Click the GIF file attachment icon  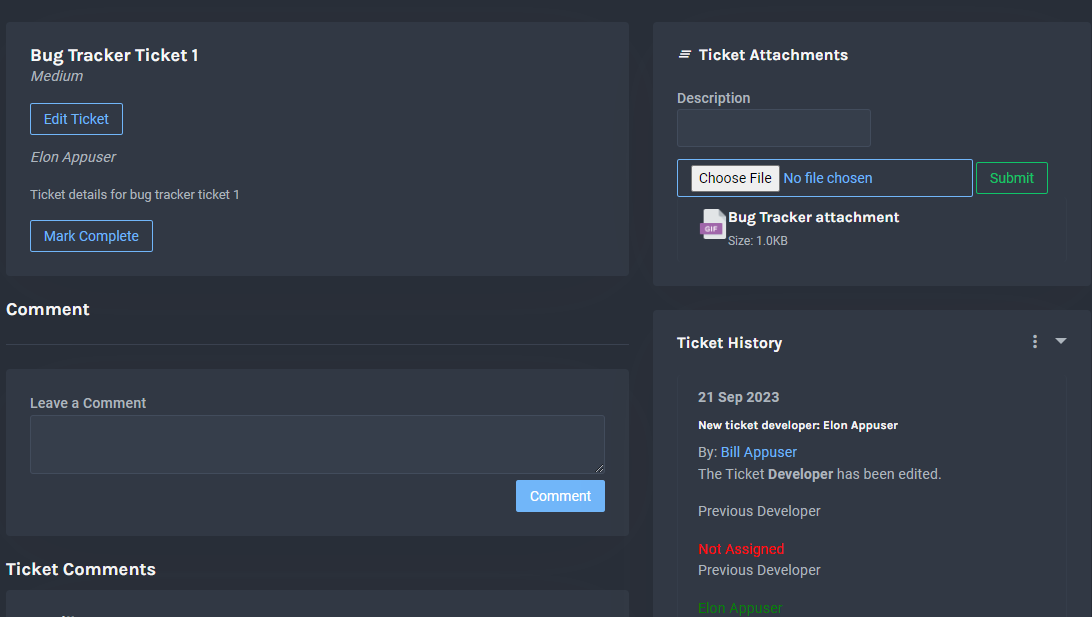712,225
